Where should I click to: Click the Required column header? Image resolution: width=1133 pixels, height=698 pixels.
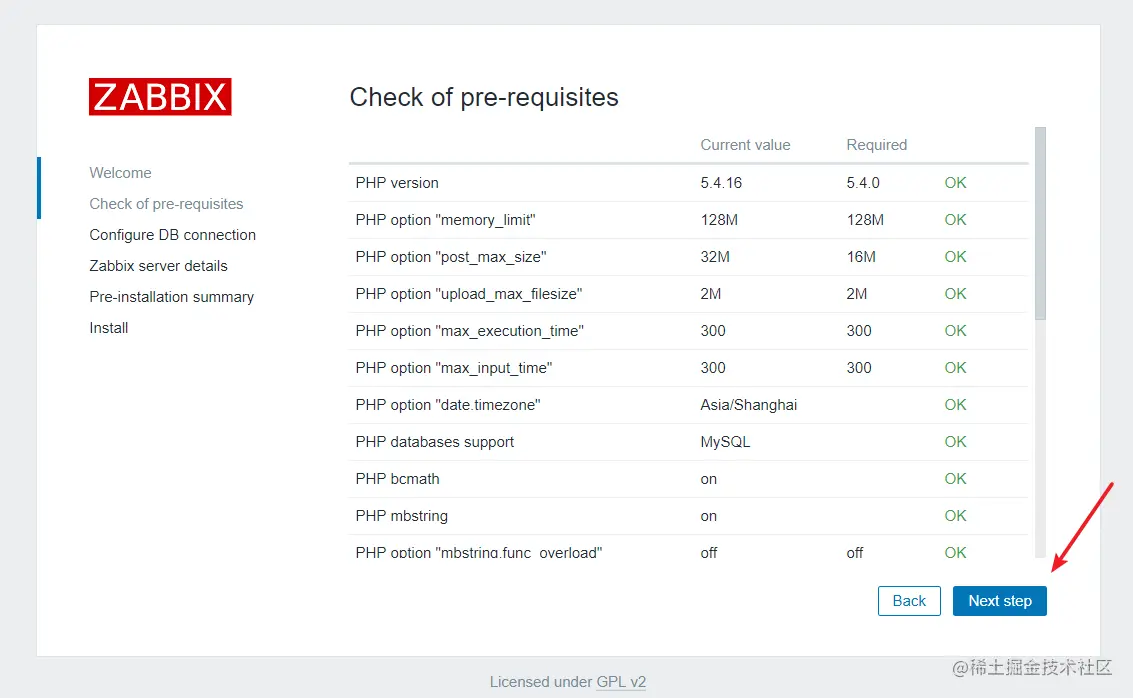point(876,145)
